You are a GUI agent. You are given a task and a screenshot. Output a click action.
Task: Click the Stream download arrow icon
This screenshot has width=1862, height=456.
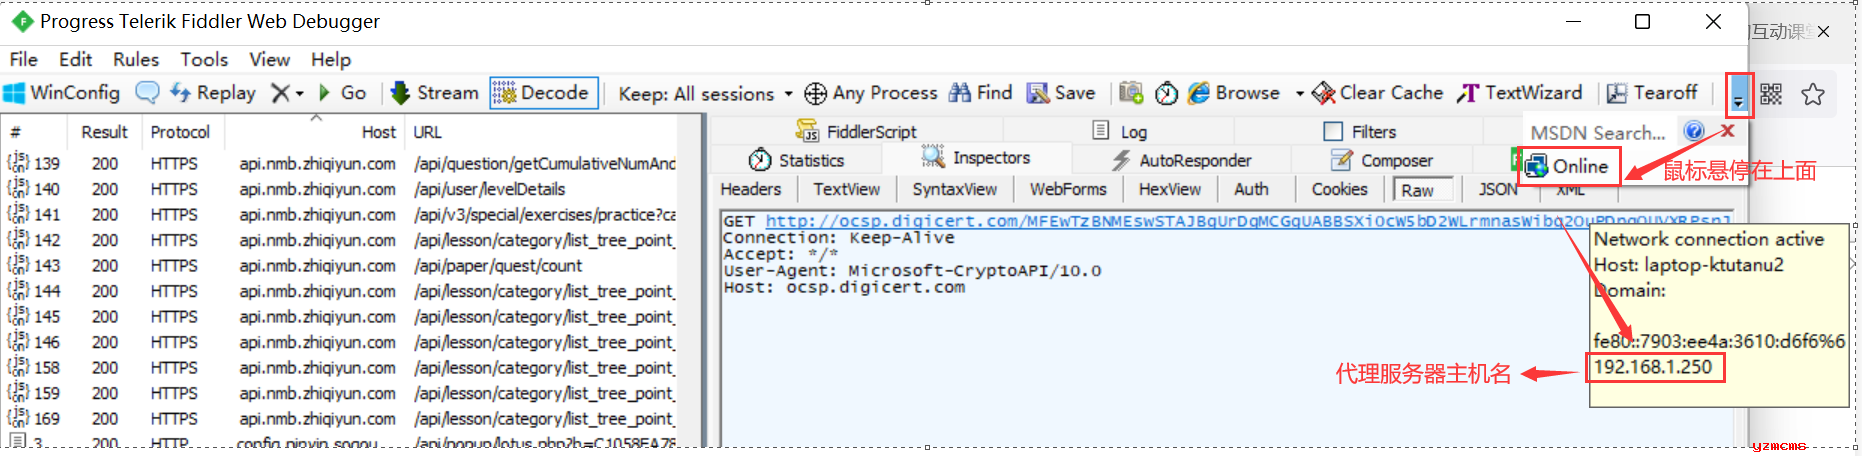(400, 93)
